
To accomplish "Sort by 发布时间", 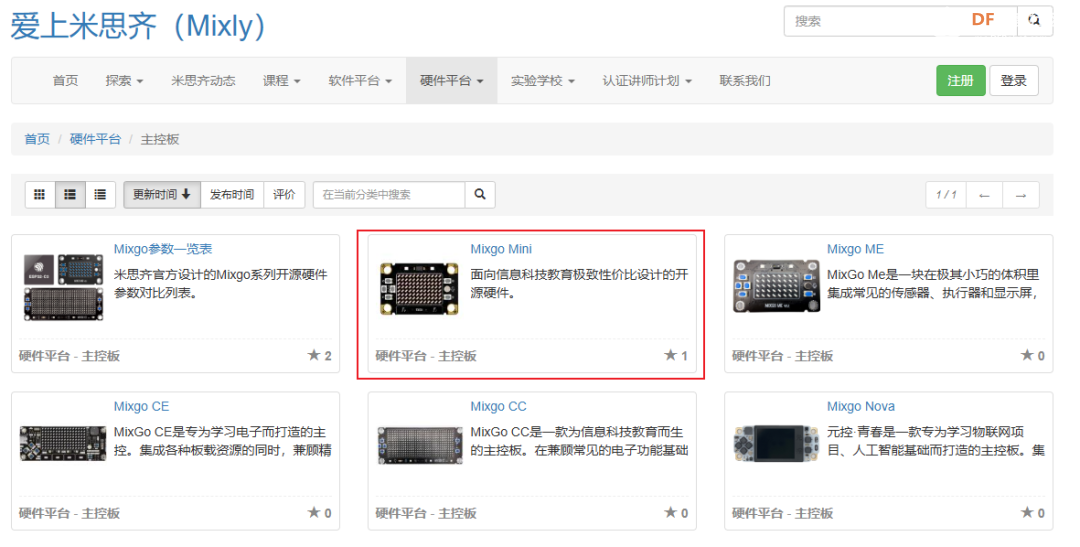I will [232, 195].
